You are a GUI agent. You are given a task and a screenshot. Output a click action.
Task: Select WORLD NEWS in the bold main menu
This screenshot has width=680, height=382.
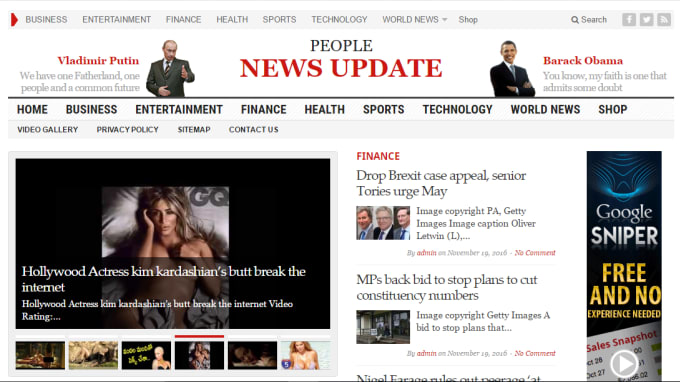coord(545,110)
